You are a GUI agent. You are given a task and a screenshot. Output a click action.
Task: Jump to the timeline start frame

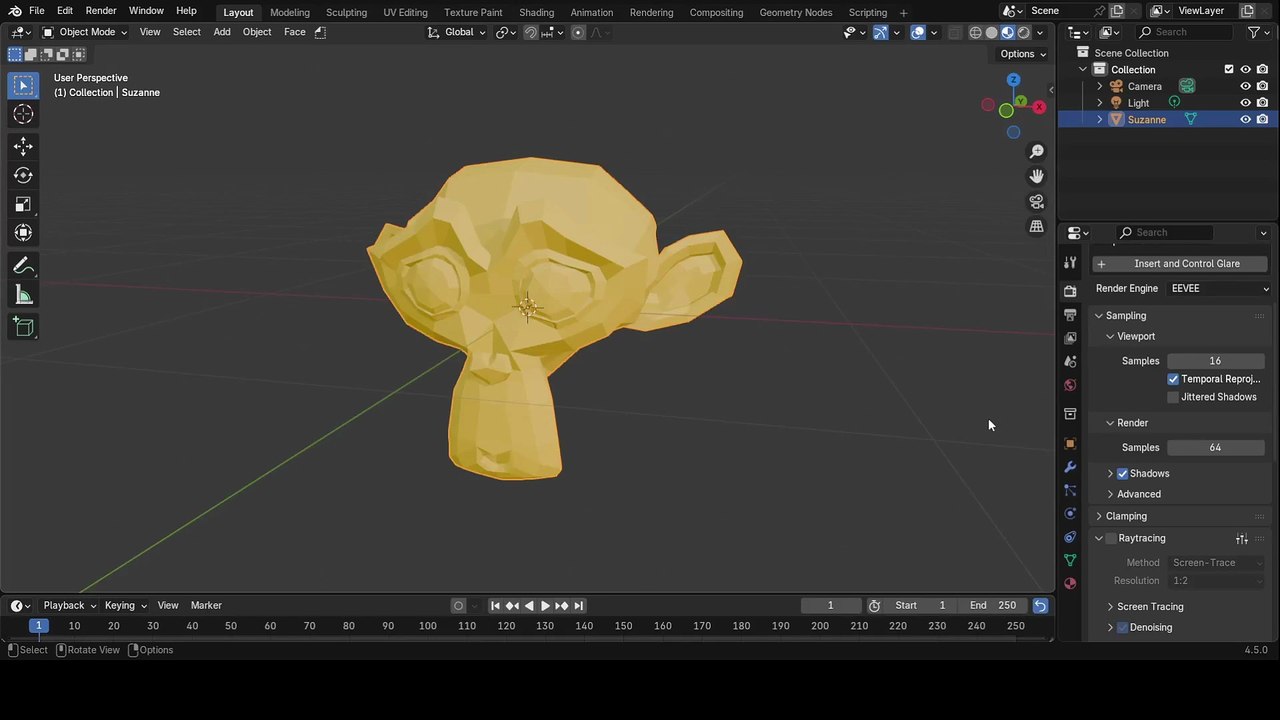click(495, 605)
